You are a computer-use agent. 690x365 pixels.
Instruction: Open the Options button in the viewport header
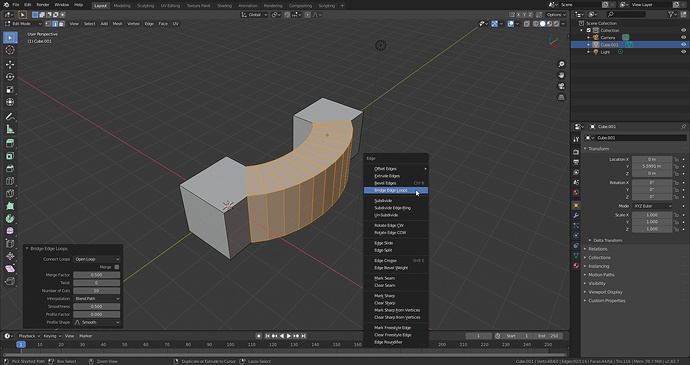pos(556,15)
